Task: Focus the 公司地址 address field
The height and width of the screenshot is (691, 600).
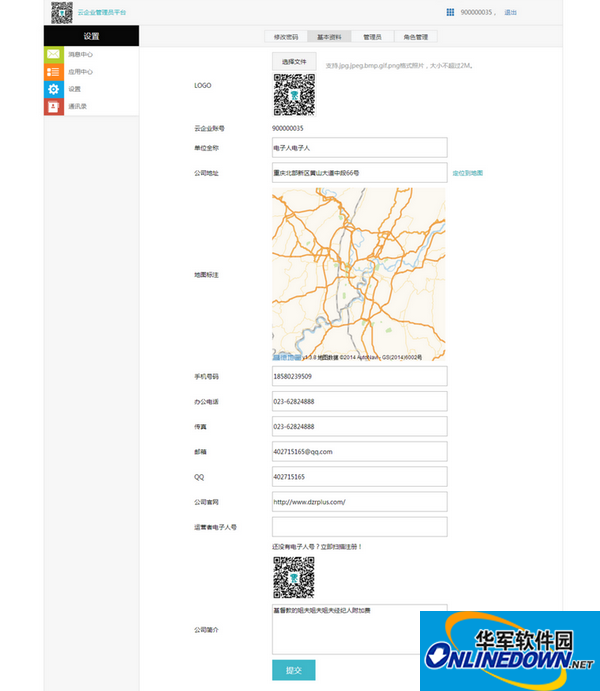Action: coord(359,173)
